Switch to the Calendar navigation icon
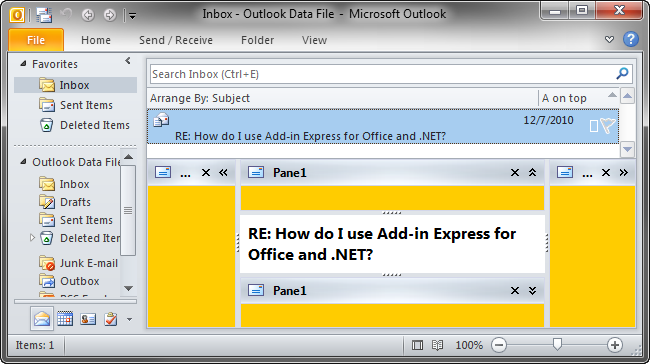The height and width of the screenshot is (364, 650). coord(65,319)
